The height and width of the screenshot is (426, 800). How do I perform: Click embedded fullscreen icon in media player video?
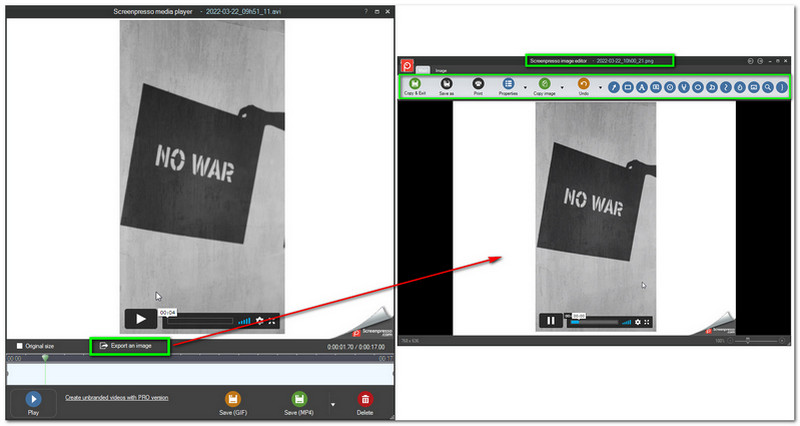pos(271,320)
